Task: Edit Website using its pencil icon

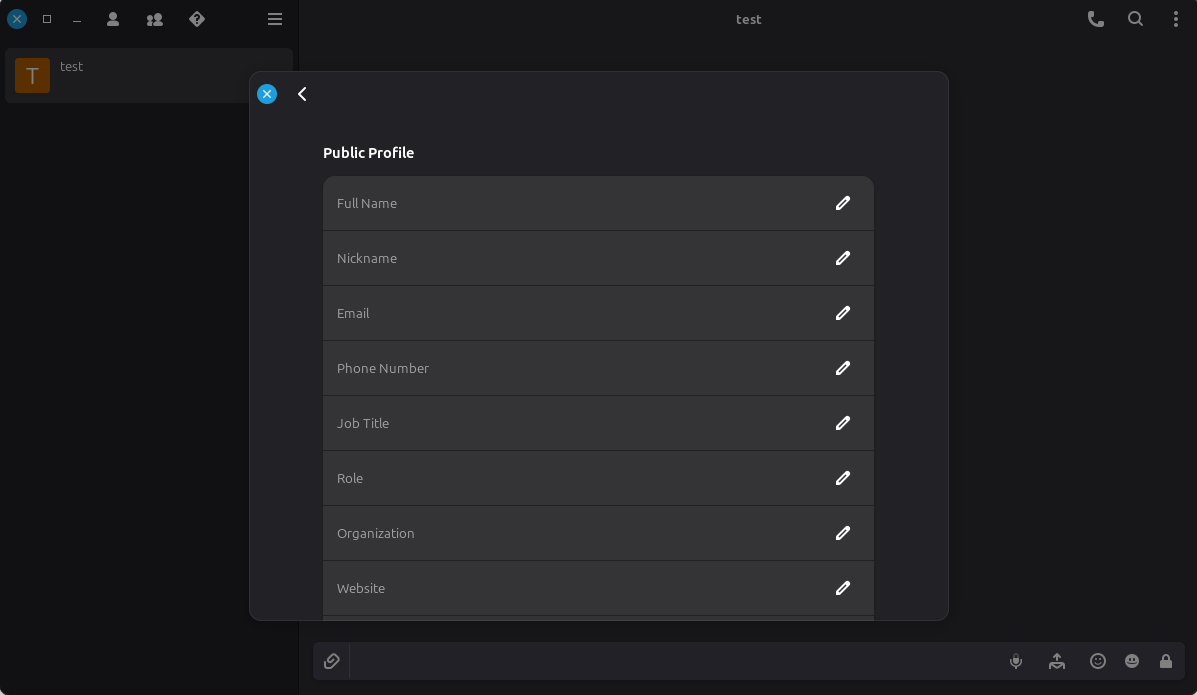Action: pos(843,588)
